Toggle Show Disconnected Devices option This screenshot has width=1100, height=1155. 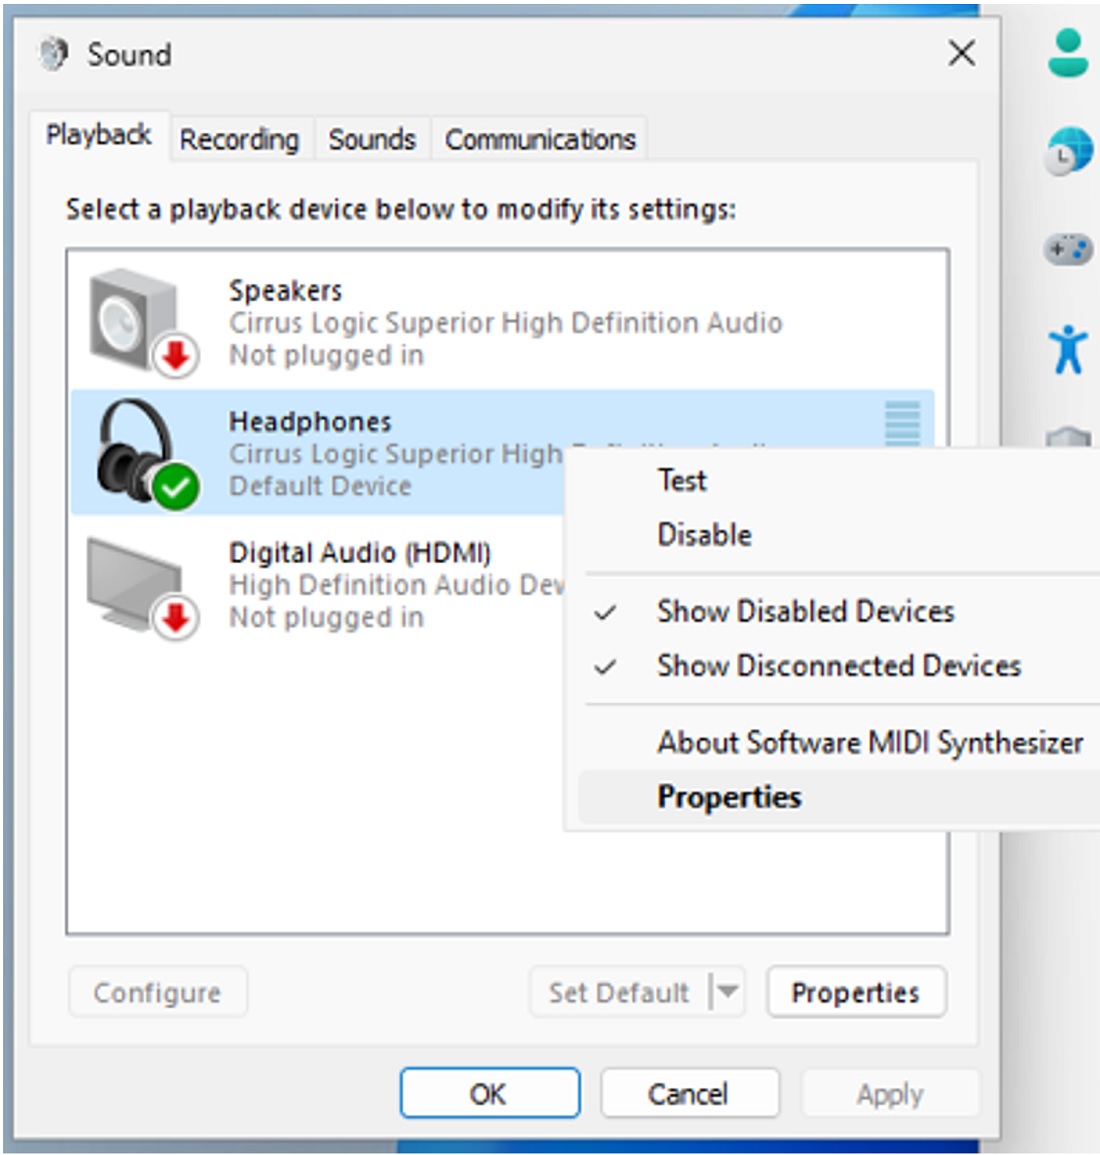tap(838, 666)
